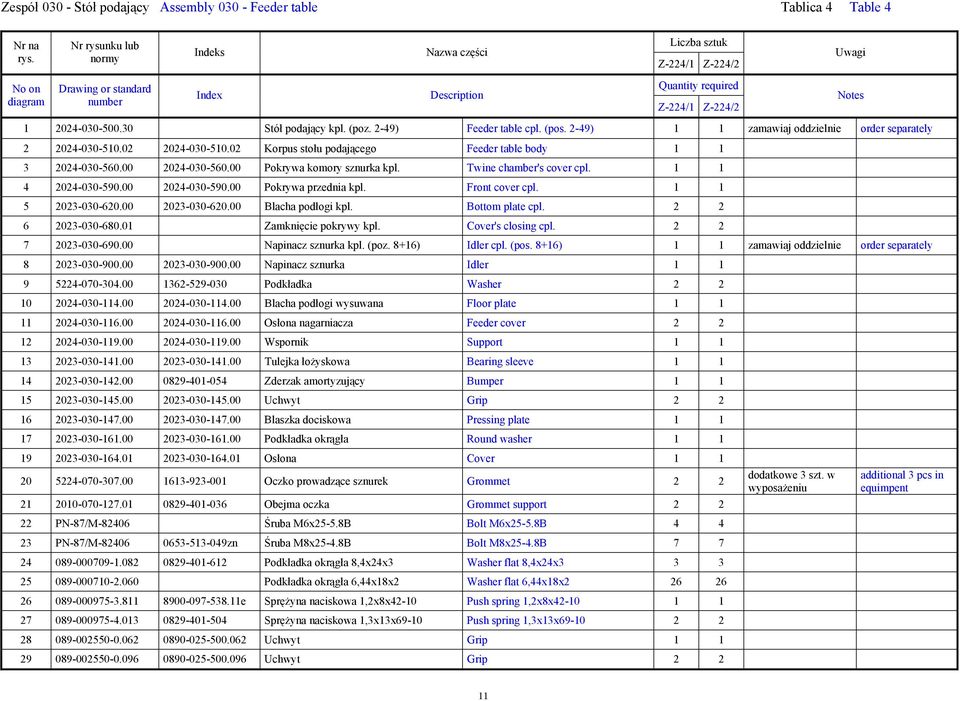Click the 'Feeder cover' description
This screenshot has width=960, height=701.
point(496,323)
